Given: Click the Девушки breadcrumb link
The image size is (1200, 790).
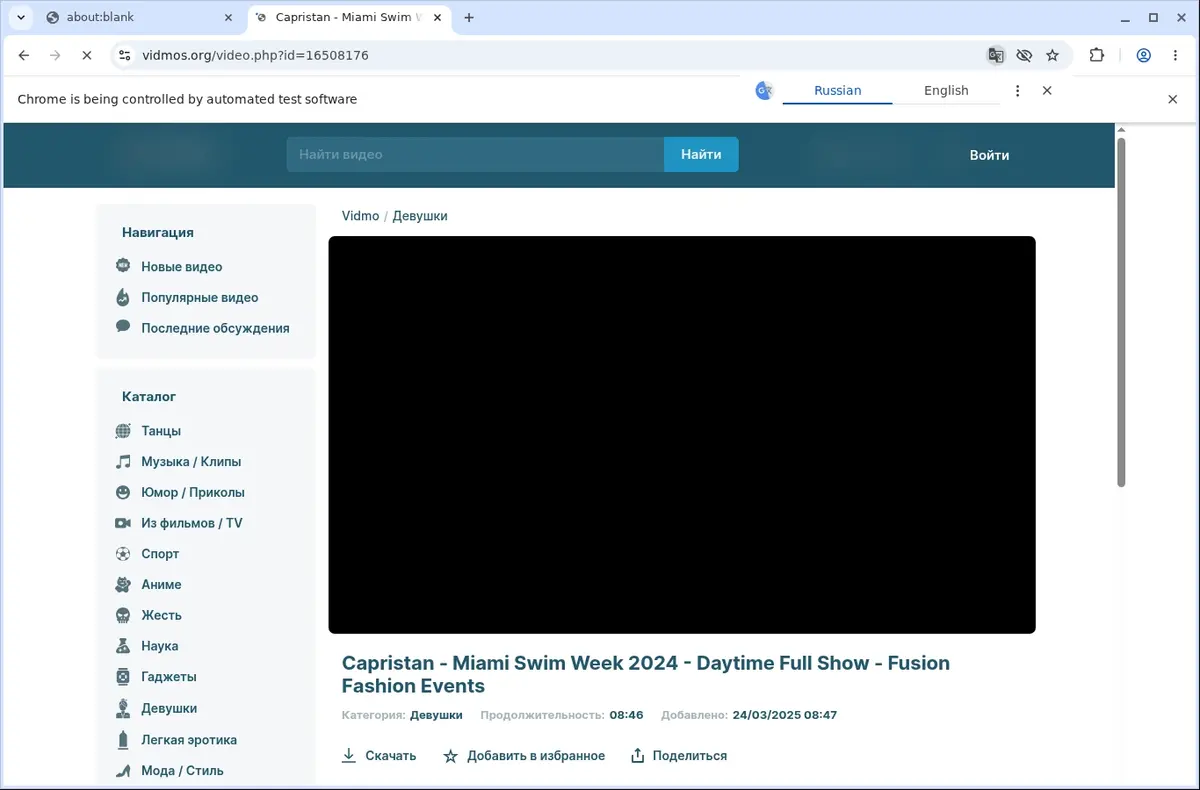Looking at the screenshot, I should pyautogui.click(x=420, y=216).
